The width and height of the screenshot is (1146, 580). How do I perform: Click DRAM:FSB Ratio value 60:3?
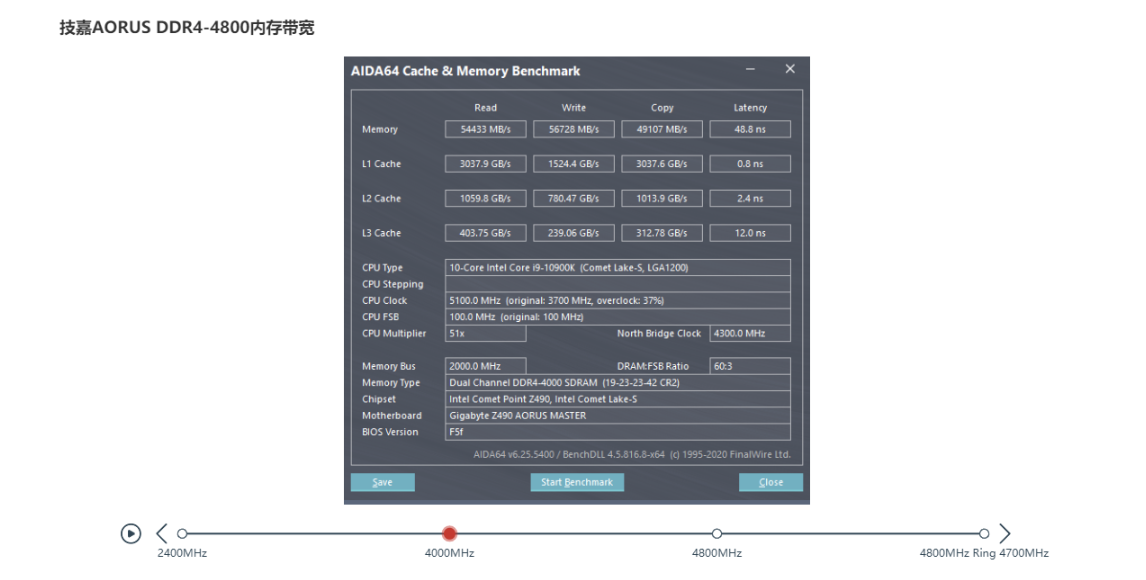[750, 366]
